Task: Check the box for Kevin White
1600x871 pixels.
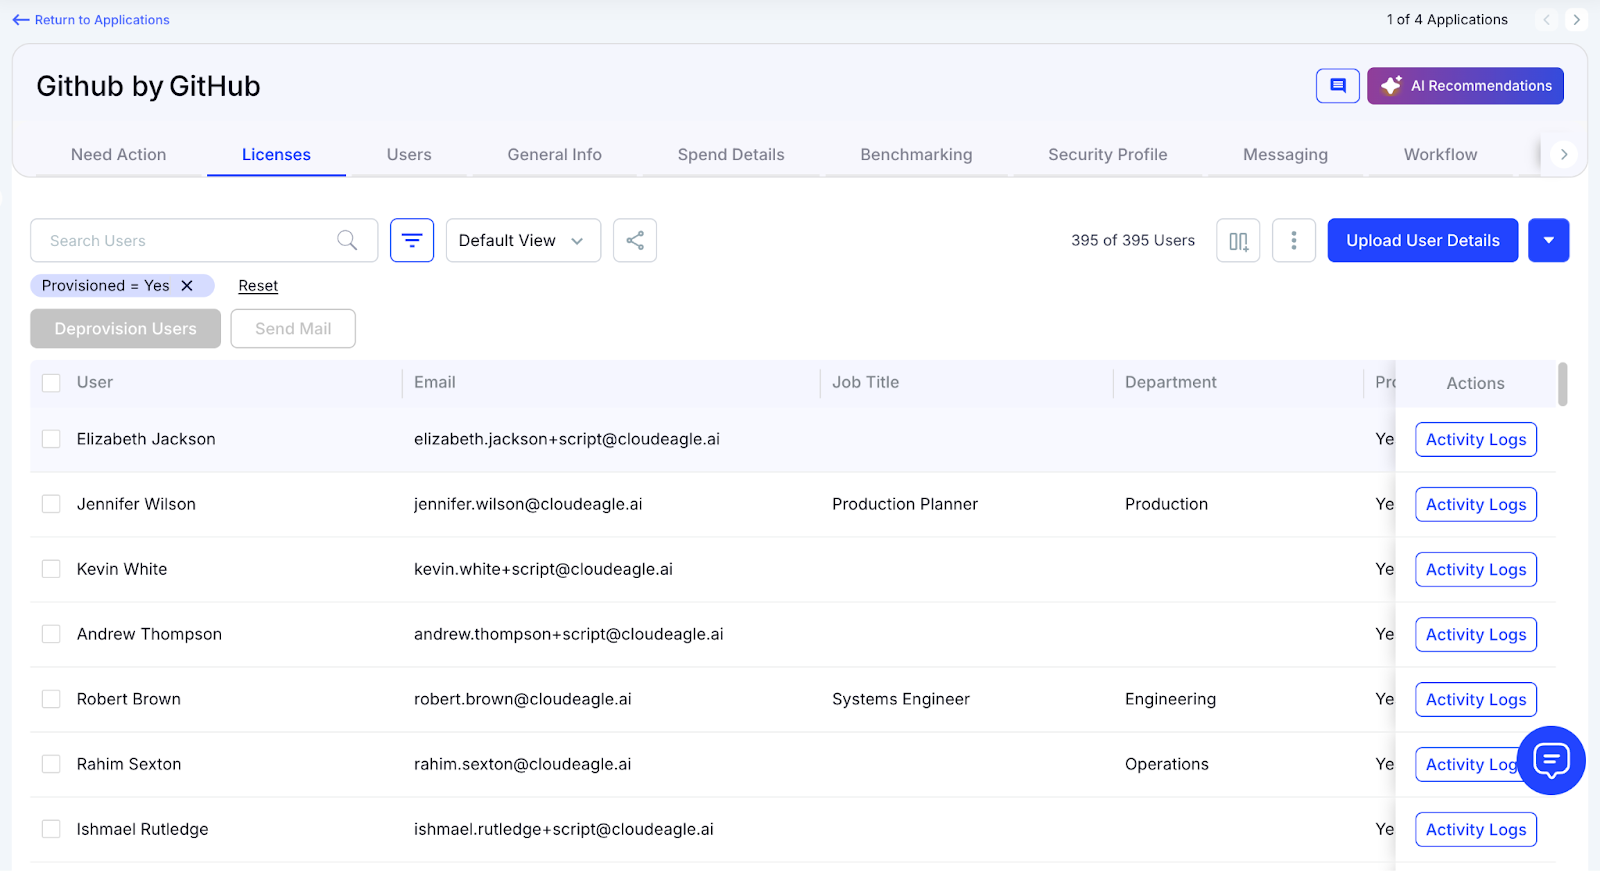Action: tap(51, 569)
